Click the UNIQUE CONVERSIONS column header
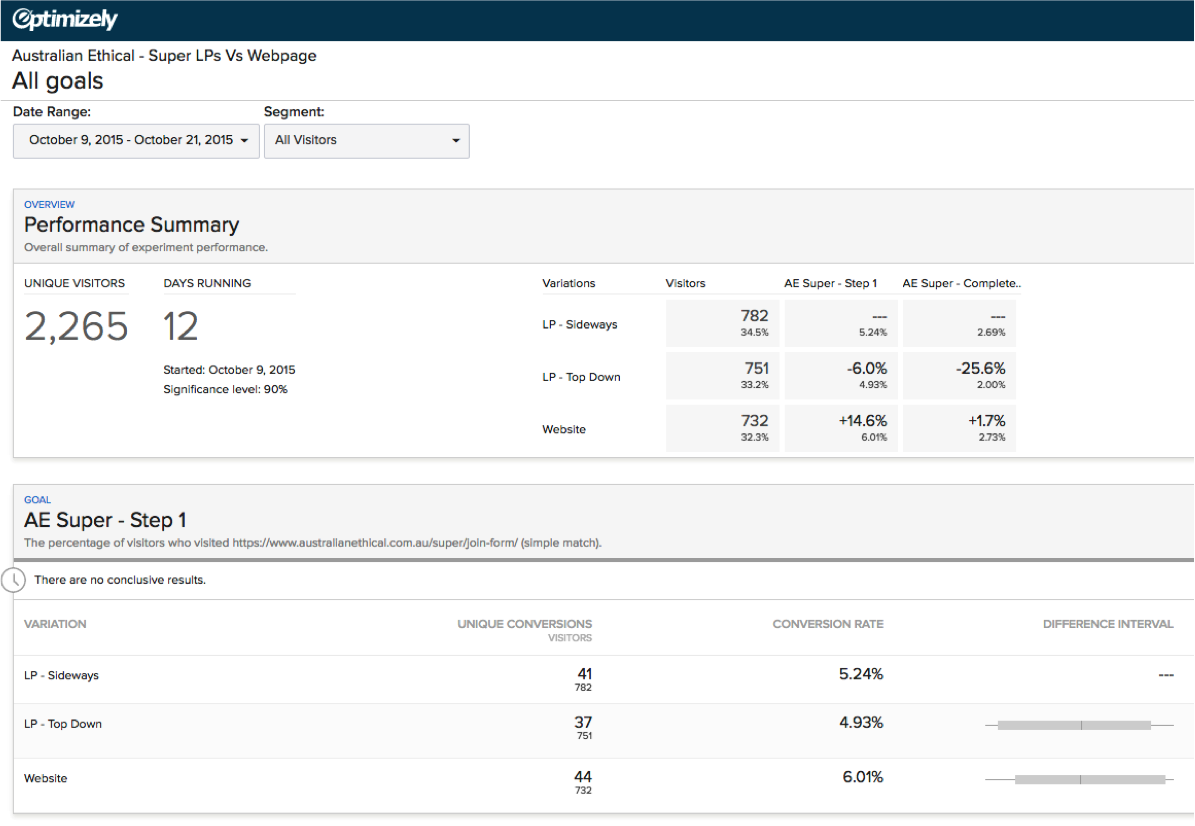This screenshot has width=1195, height=826. pyautogui.click(x=524, y=623)
